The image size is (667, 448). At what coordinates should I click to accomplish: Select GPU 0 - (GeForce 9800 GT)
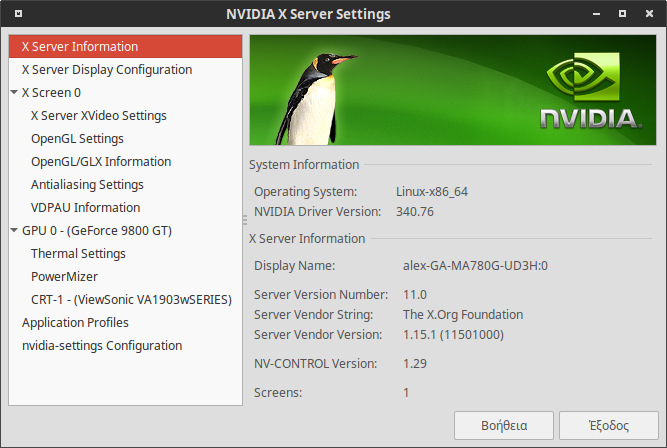97,230
